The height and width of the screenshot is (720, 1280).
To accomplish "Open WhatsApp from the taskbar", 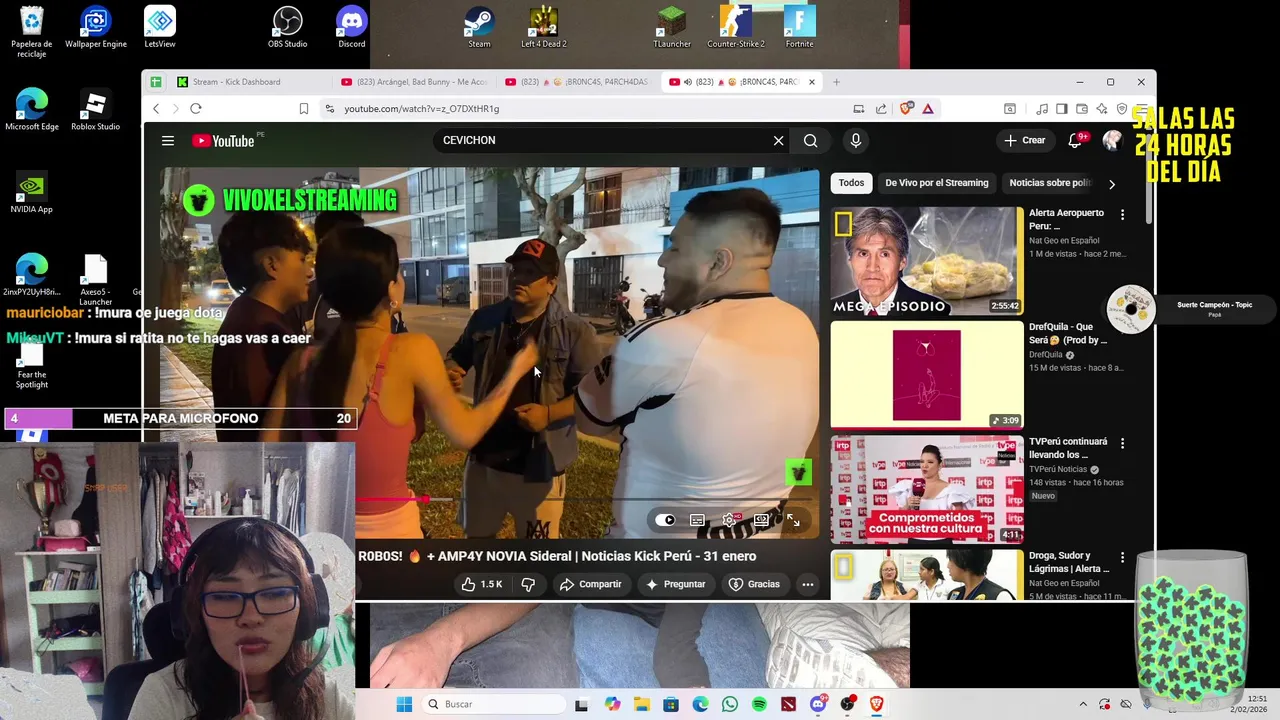I will pyautogui.click(x=730, y=704).
